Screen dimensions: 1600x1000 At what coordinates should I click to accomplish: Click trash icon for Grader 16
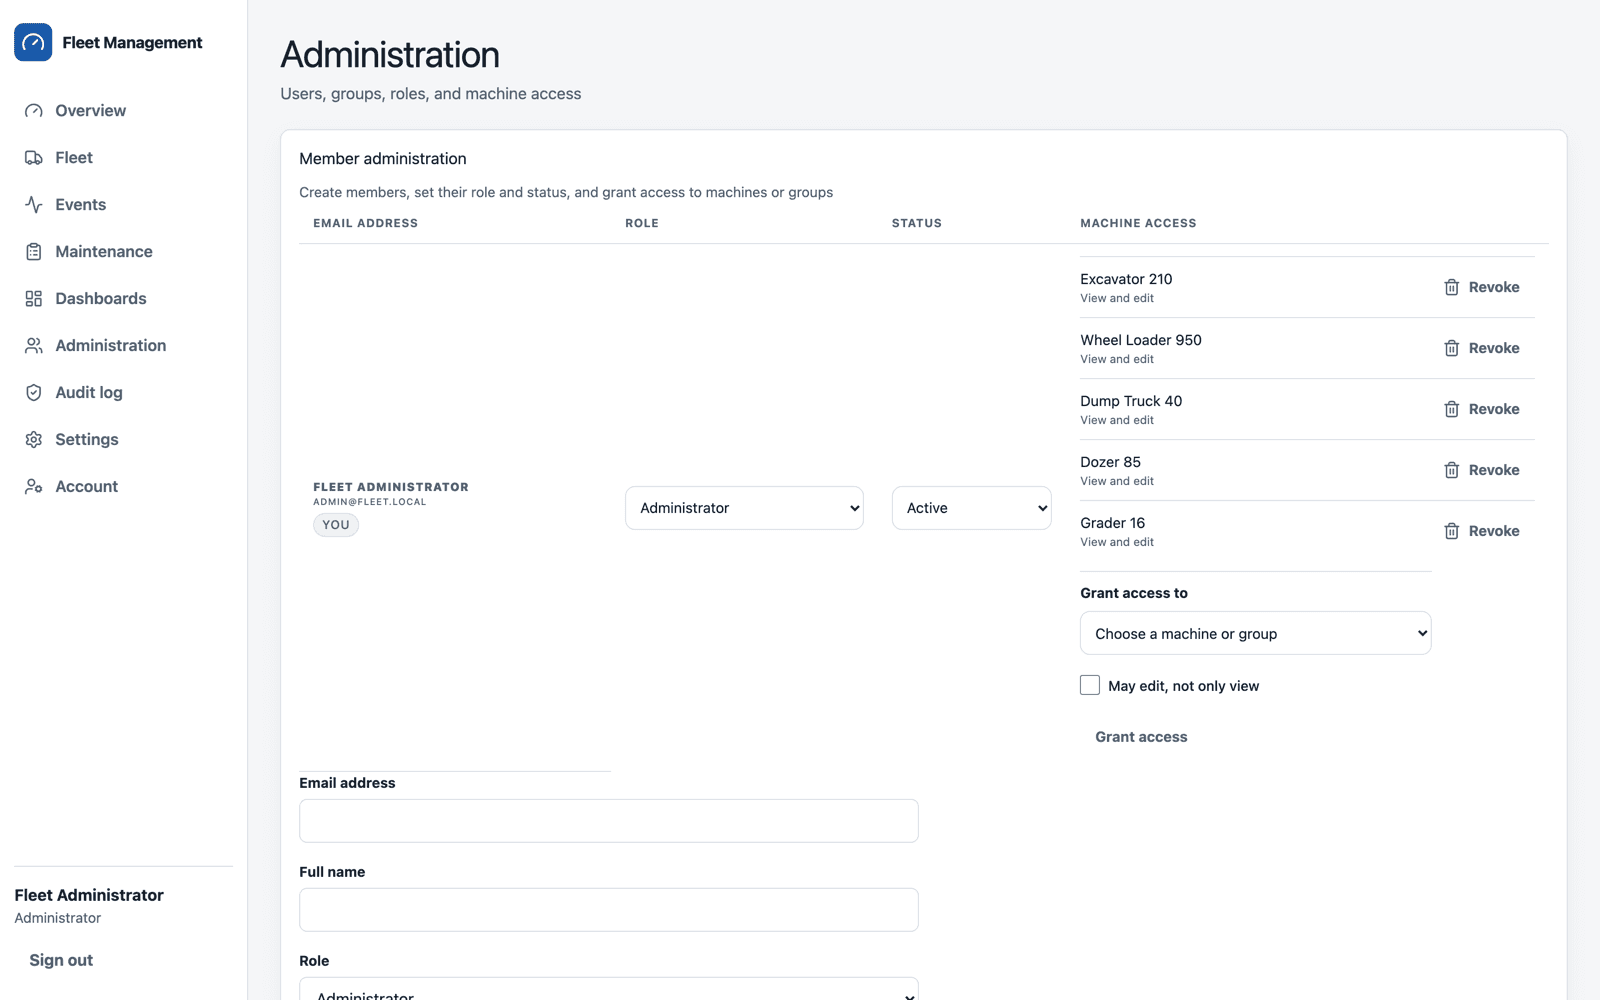coord(1452,532)
